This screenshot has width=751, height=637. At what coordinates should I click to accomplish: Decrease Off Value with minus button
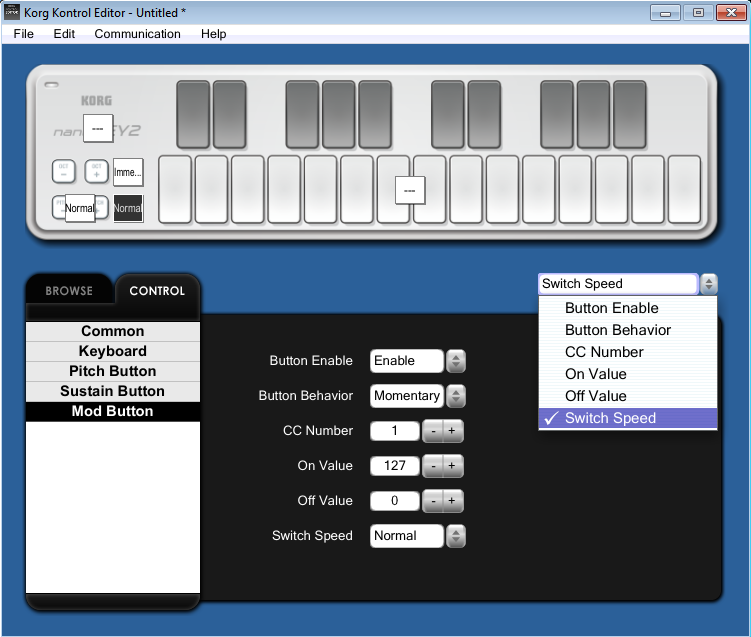tap(433, 501)
